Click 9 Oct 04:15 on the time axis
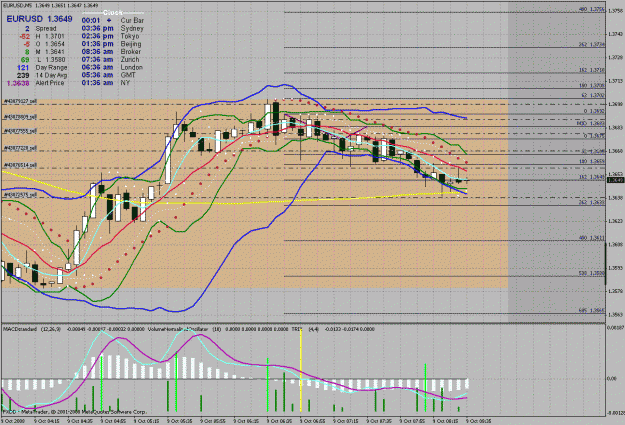The image size is (625, 425). coord(47,421)
